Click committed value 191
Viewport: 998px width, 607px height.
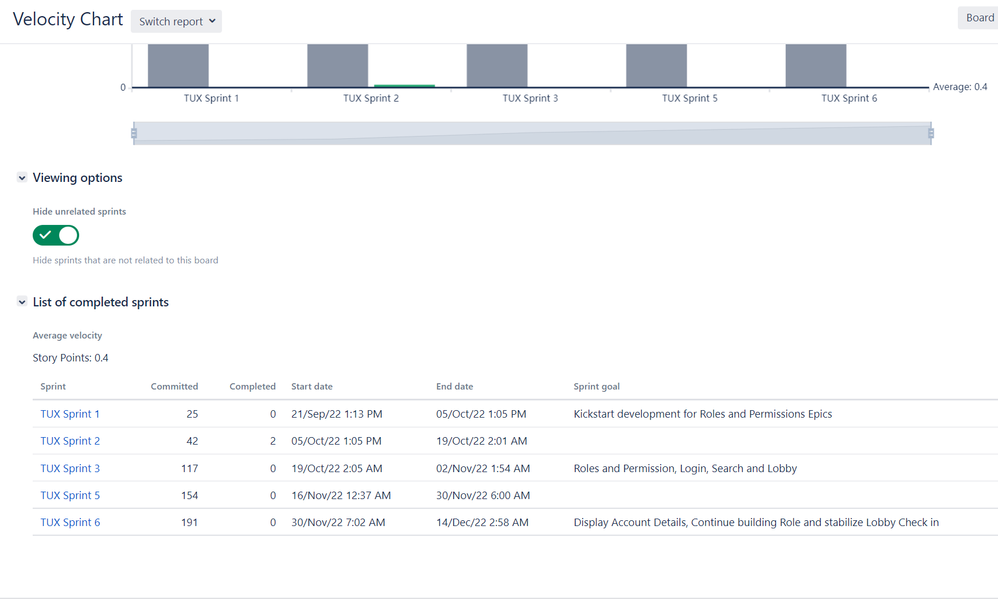pos(190,522)
